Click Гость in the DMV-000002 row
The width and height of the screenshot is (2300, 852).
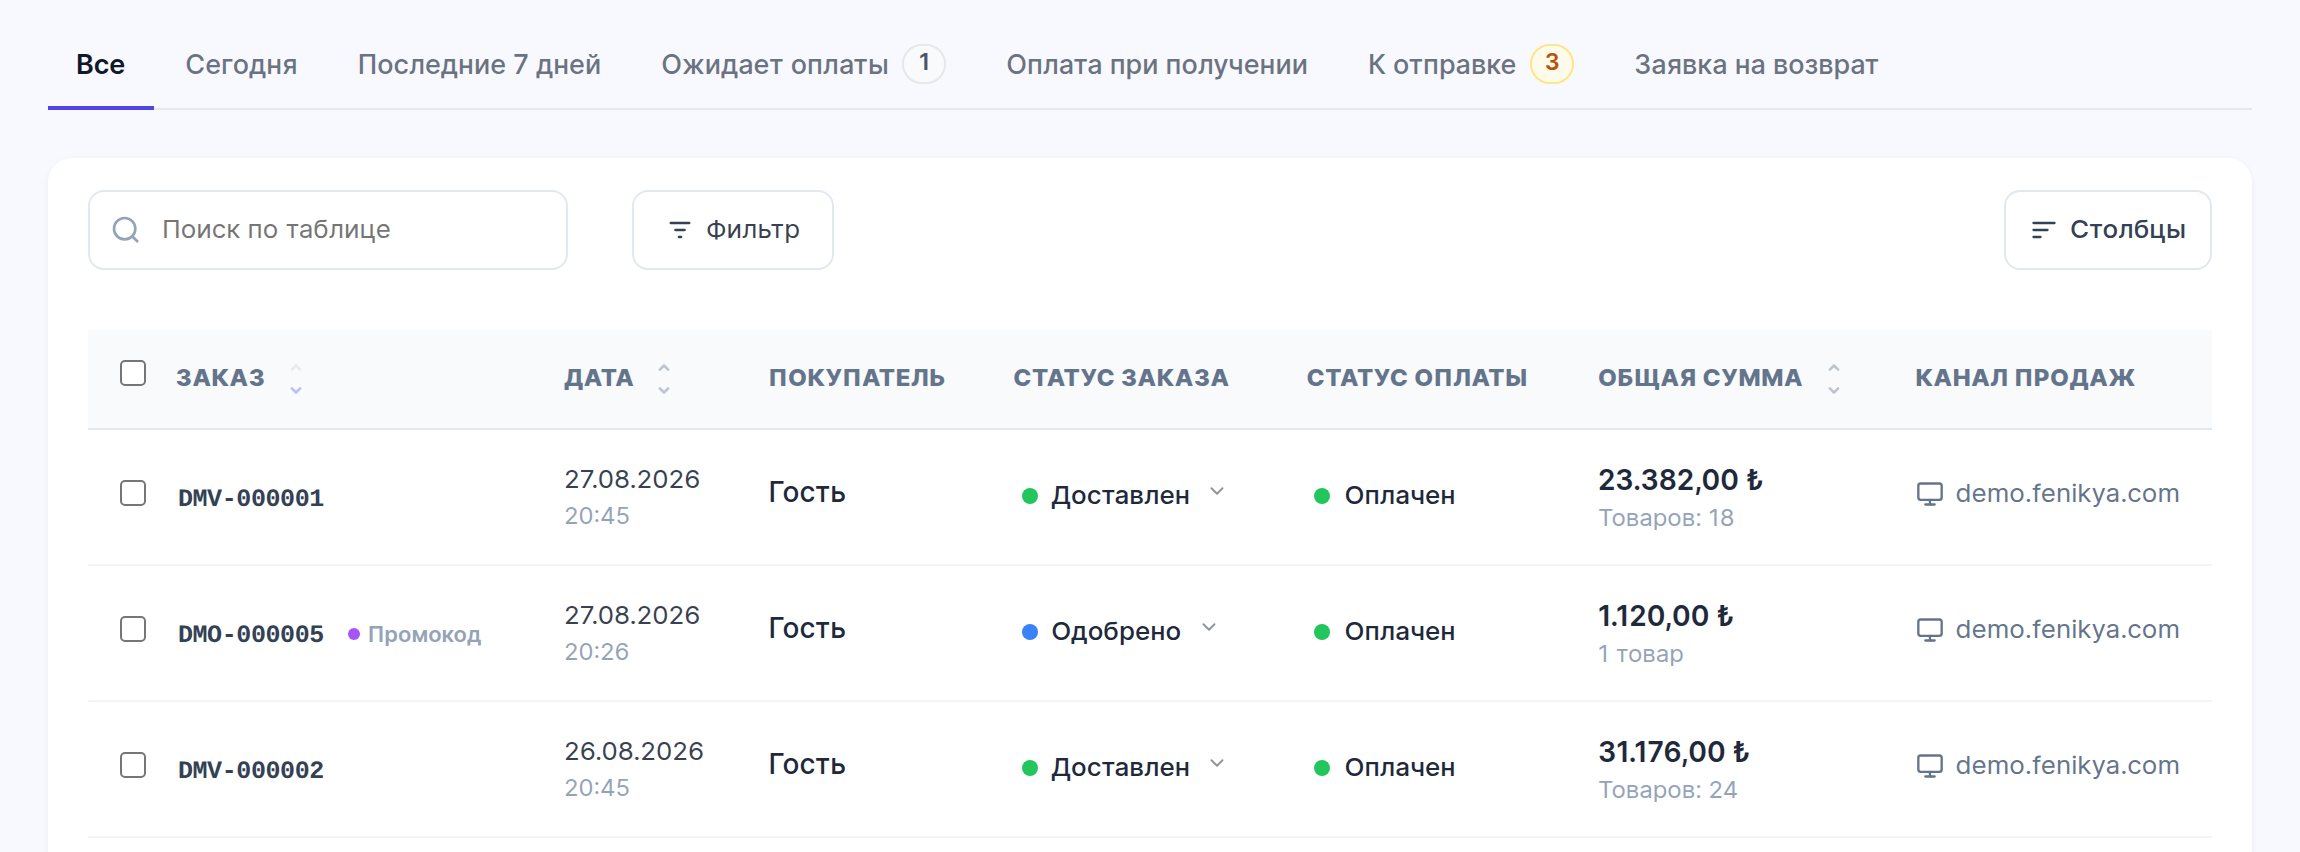click(807, 764)
